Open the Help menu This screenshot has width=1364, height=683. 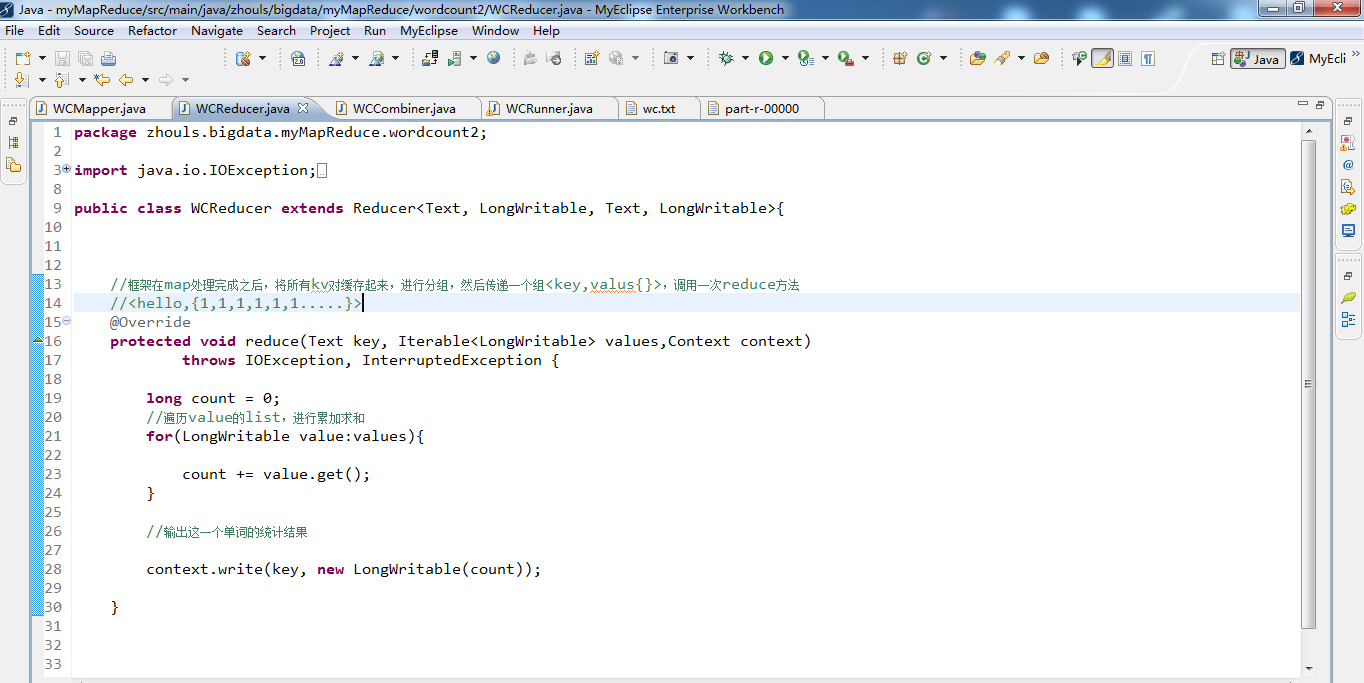point(546,31)
